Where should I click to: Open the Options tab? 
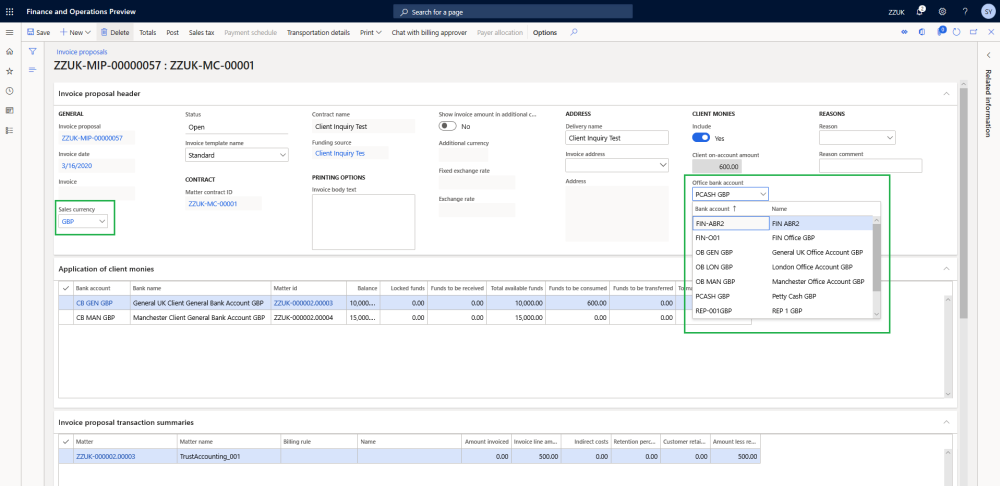pos(545,32)
